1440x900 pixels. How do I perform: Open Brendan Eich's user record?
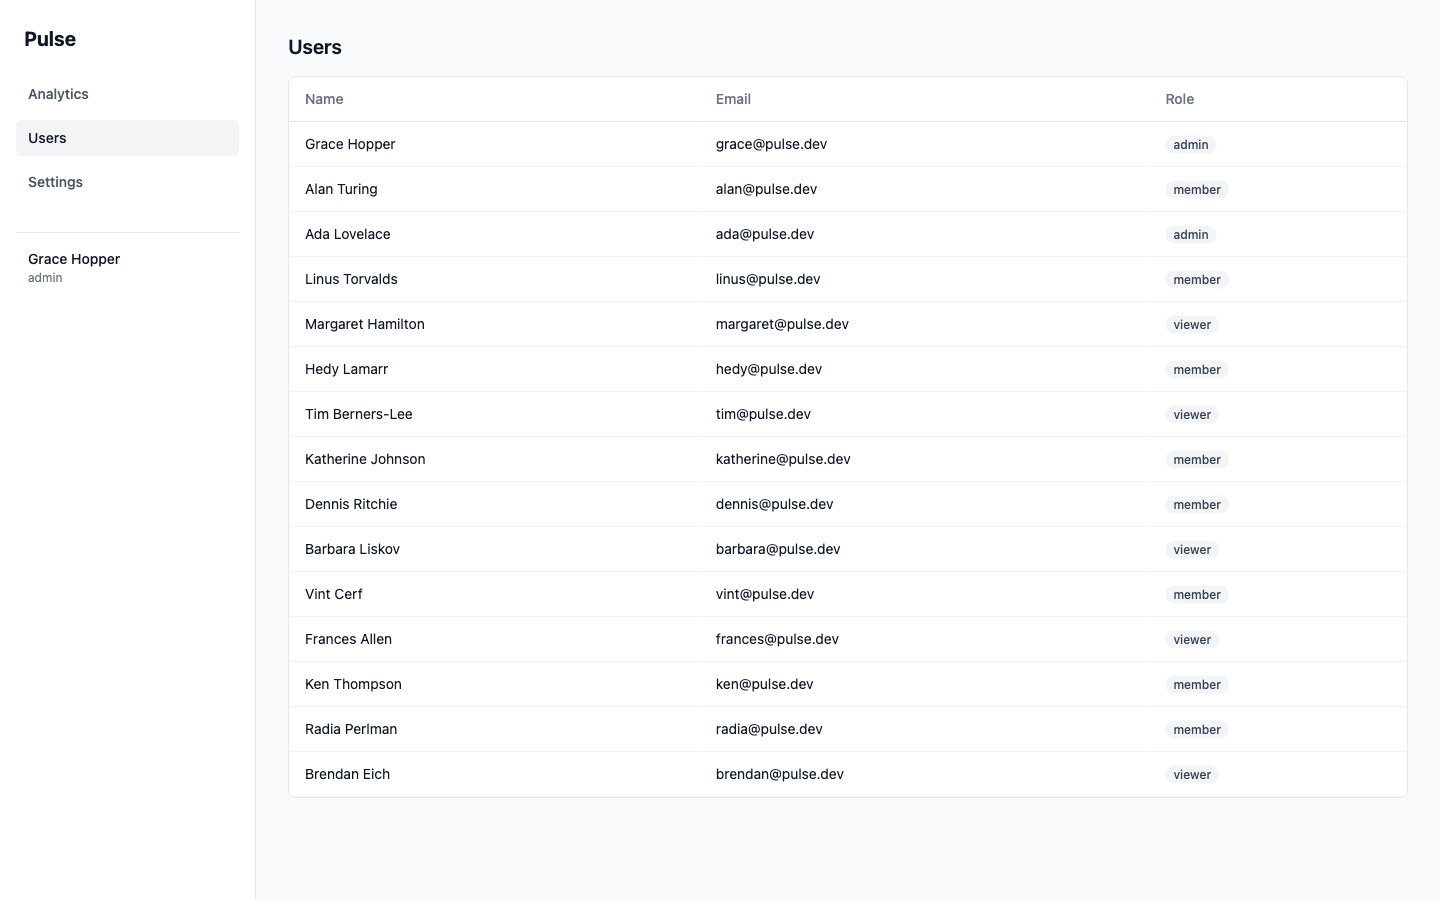347,774
